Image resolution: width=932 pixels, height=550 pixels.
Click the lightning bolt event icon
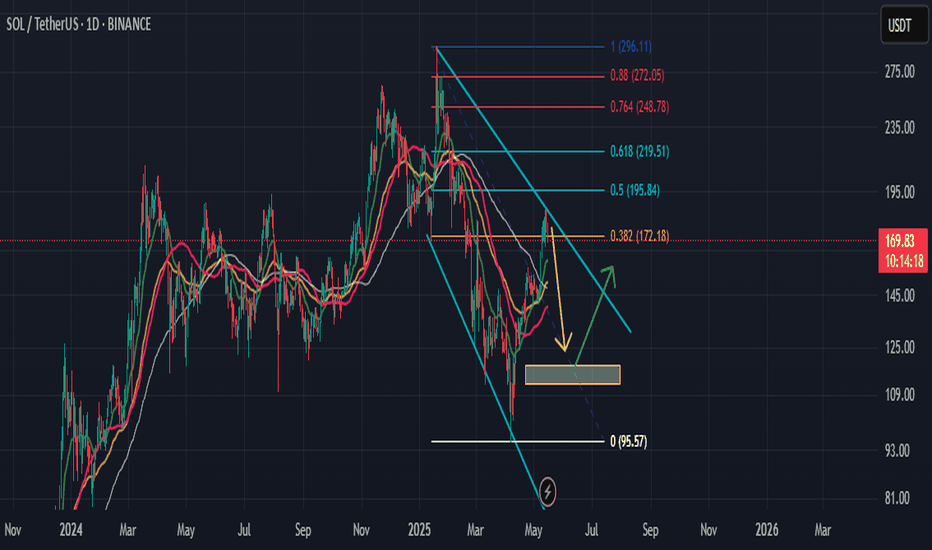pyautogui.click(x=547, y=492)
